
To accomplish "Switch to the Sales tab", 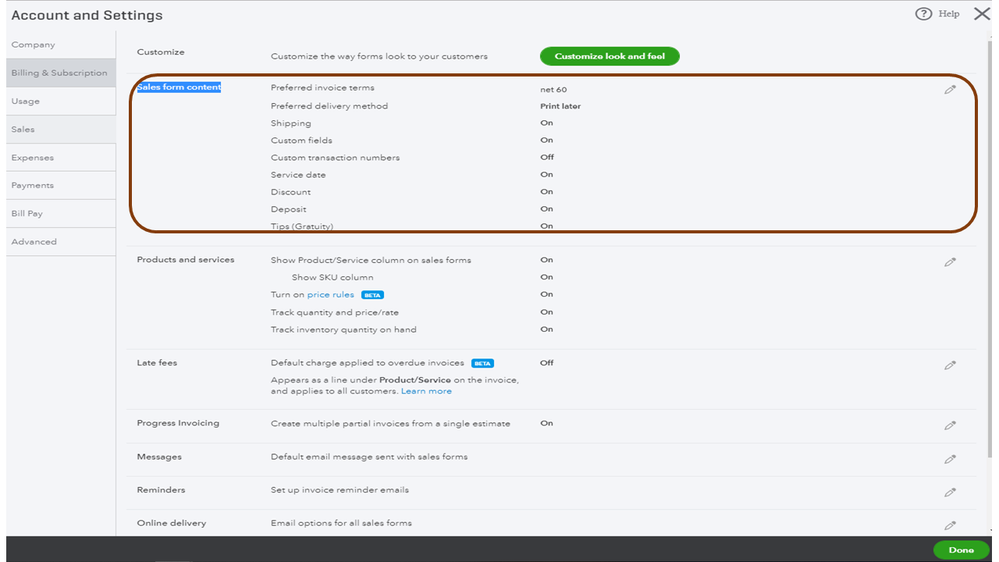I will click(x=61, y=129).
